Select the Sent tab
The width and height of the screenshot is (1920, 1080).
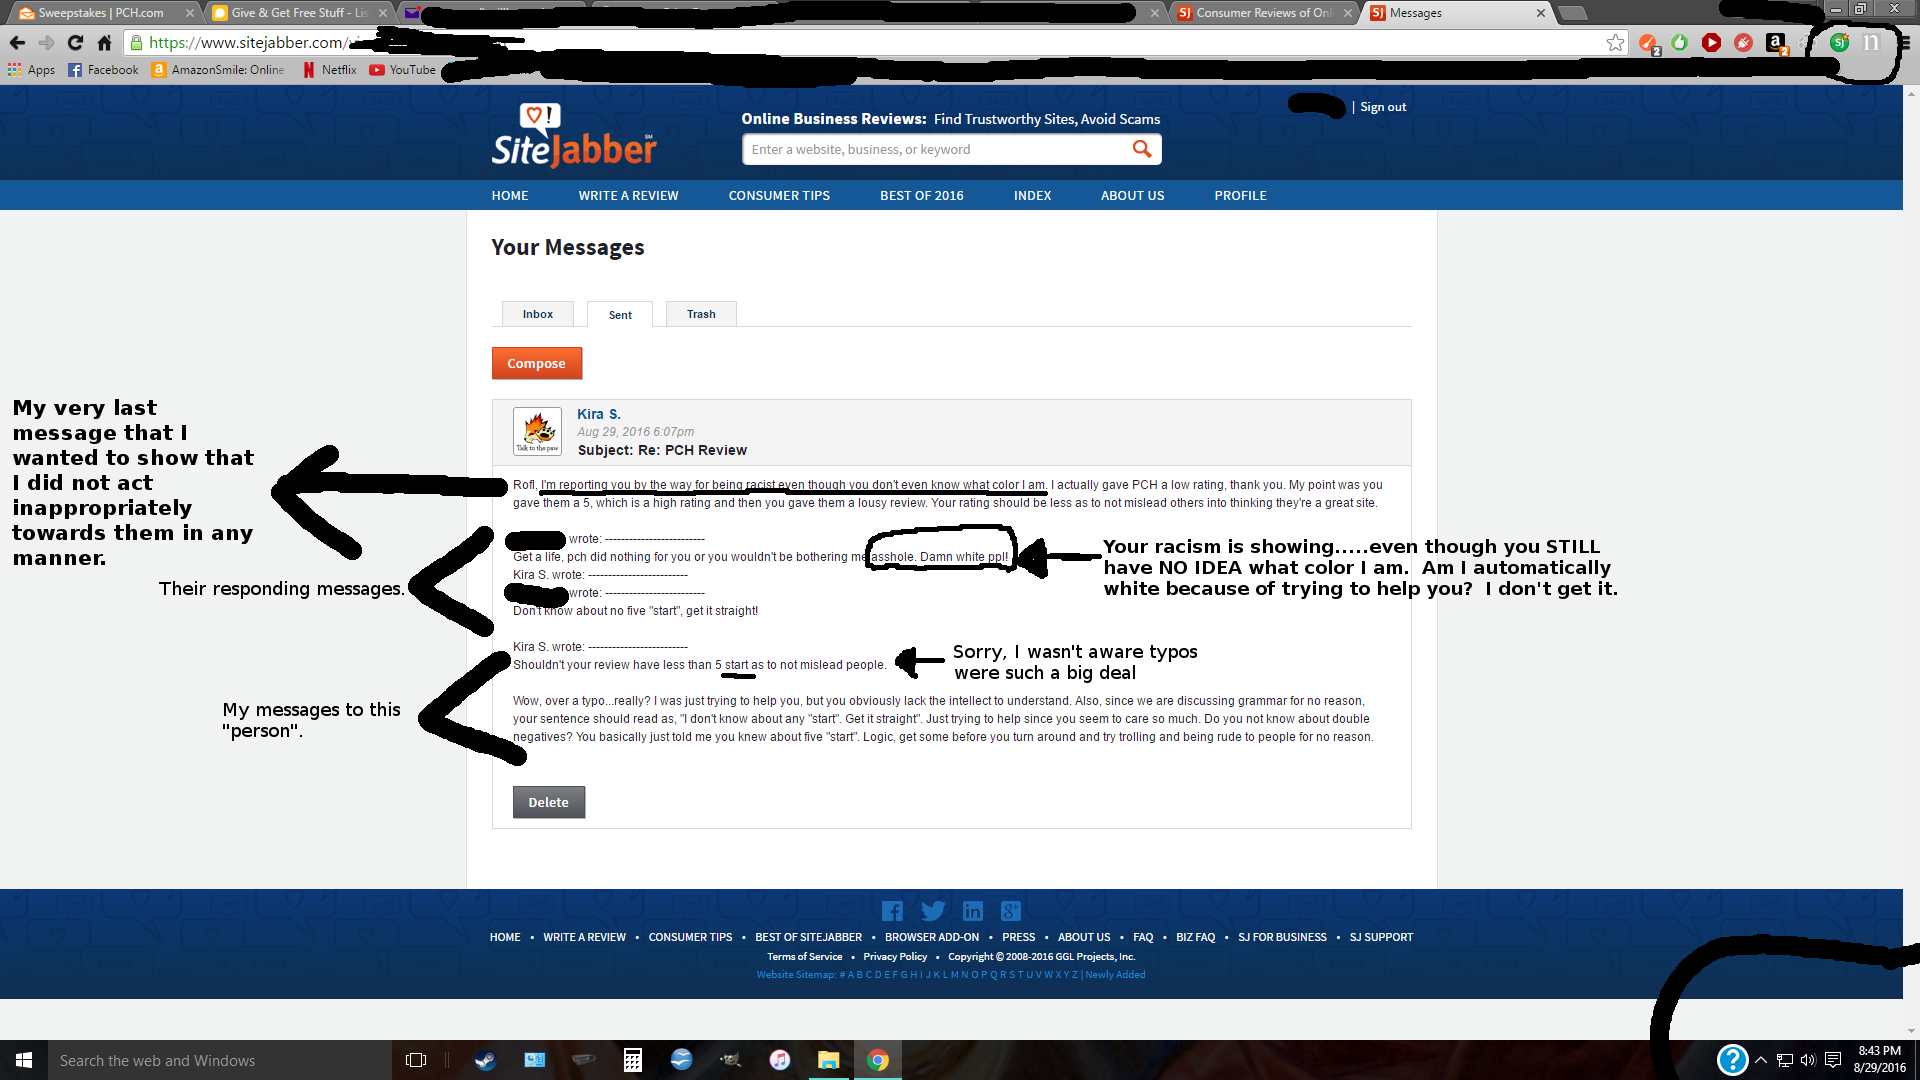(620, 314)
